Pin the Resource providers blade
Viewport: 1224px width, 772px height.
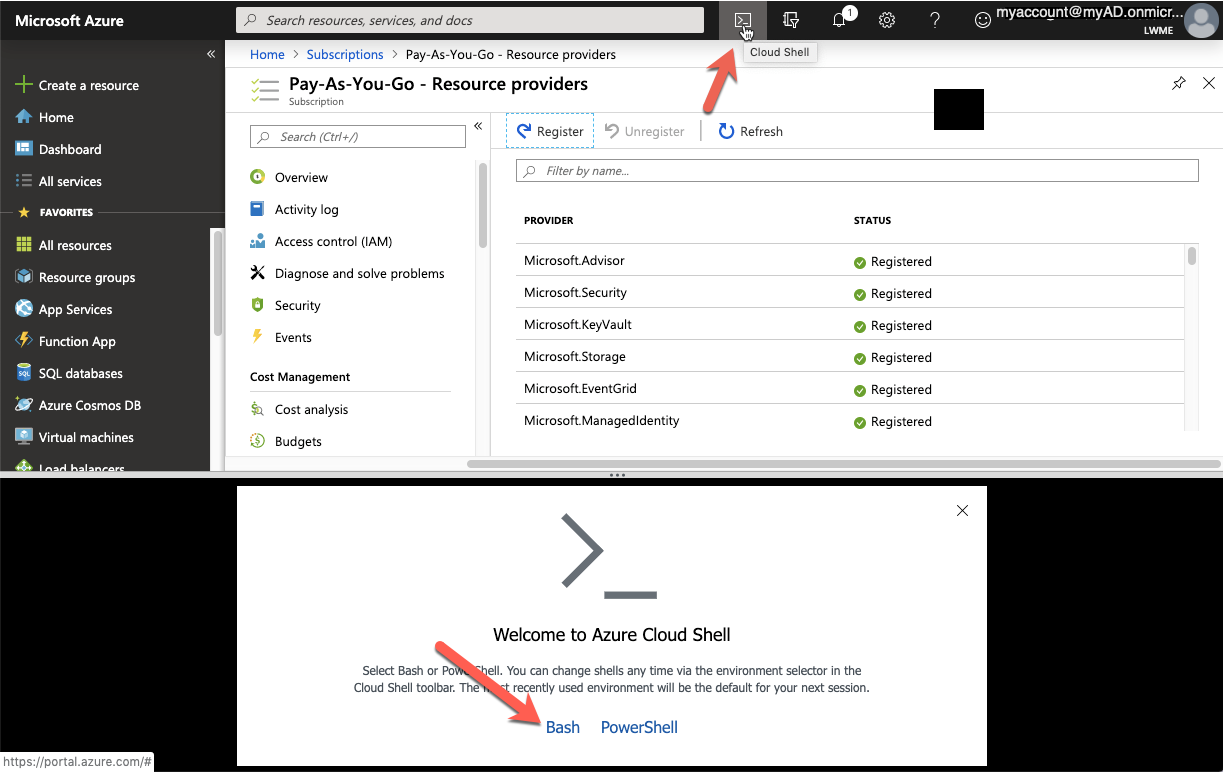coord(1179,83)
